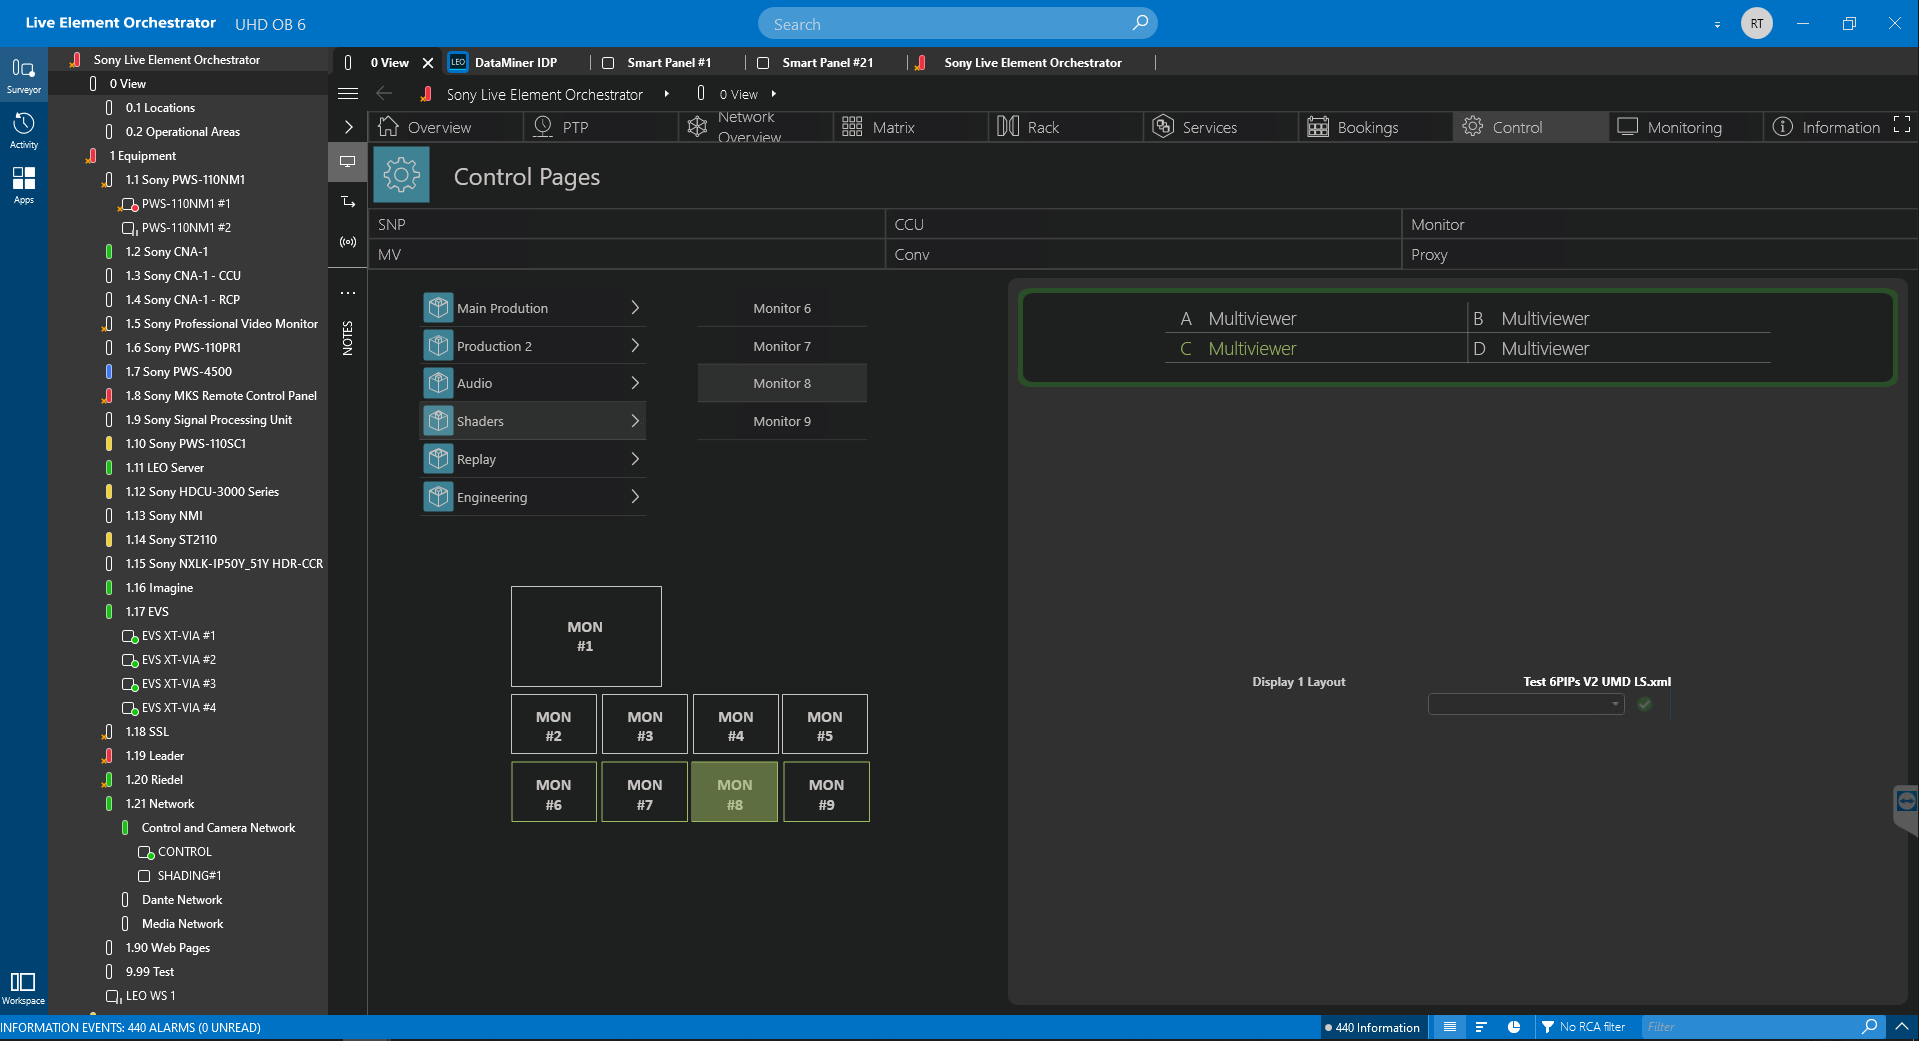Image resolution: width=1919 pixels, height=1041 pixels.
Task: Click the cube icon next to Replay
Action: tap(438, 459)
